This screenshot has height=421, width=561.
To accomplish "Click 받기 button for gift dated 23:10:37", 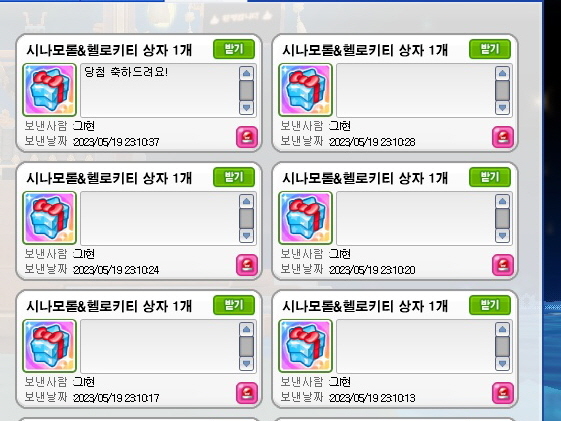I will [x=234, y=49].
